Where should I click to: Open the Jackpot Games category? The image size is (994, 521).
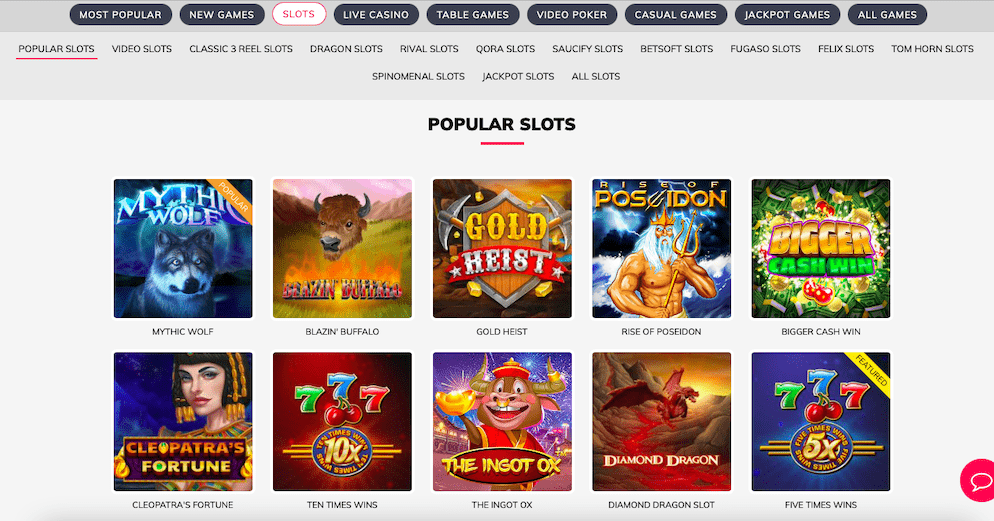coord(787,15)
